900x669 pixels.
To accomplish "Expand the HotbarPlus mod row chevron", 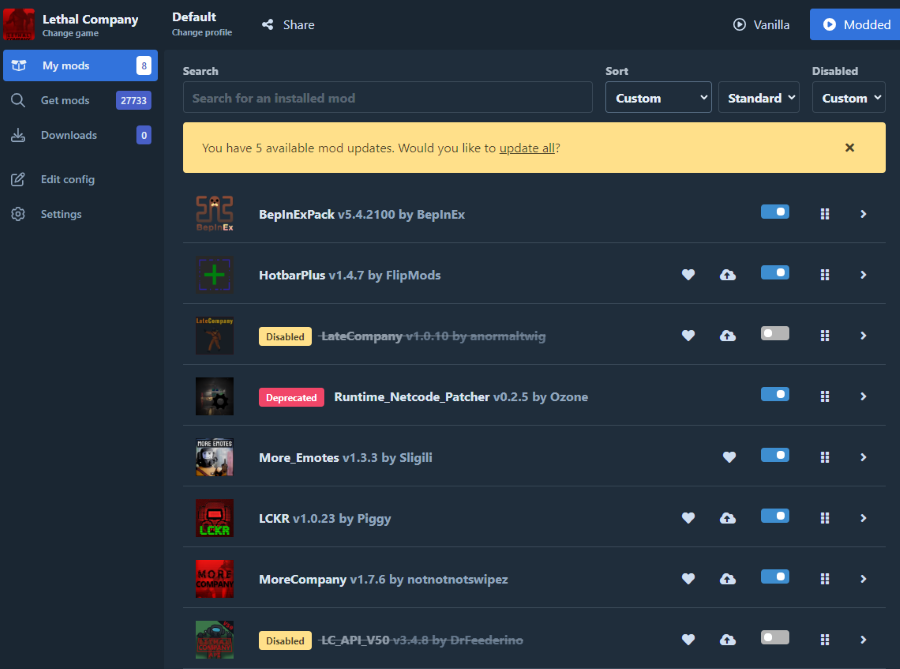I will click(863, 275).
